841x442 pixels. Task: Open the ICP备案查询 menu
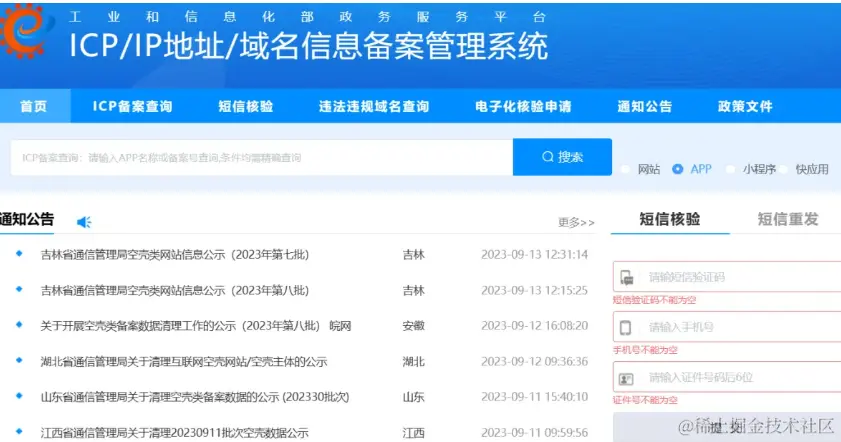tap(132, 106)
